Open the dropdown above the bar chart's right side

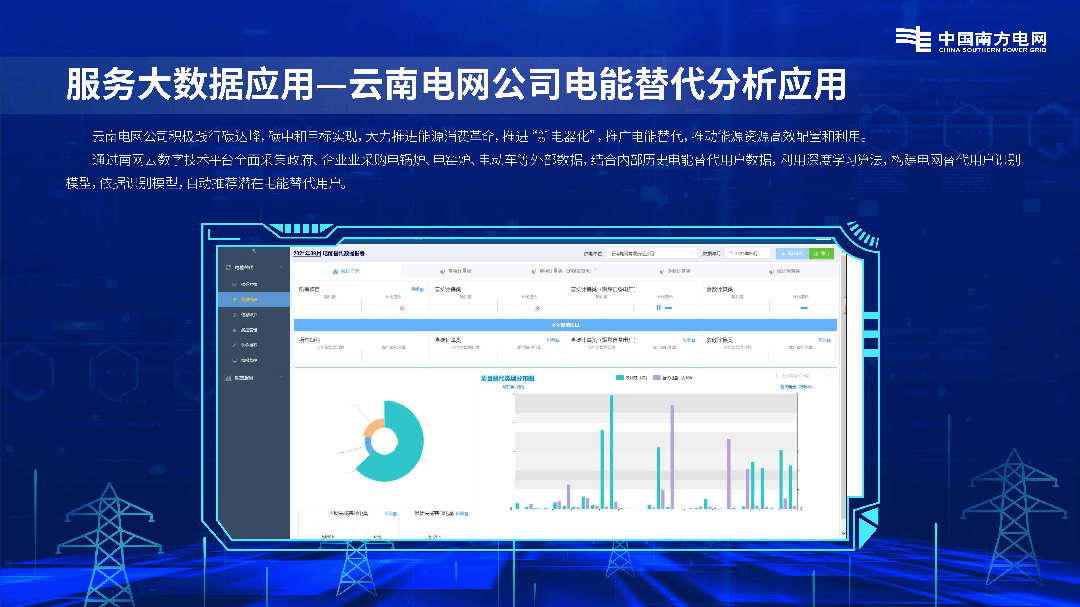(x=804, y=375)
